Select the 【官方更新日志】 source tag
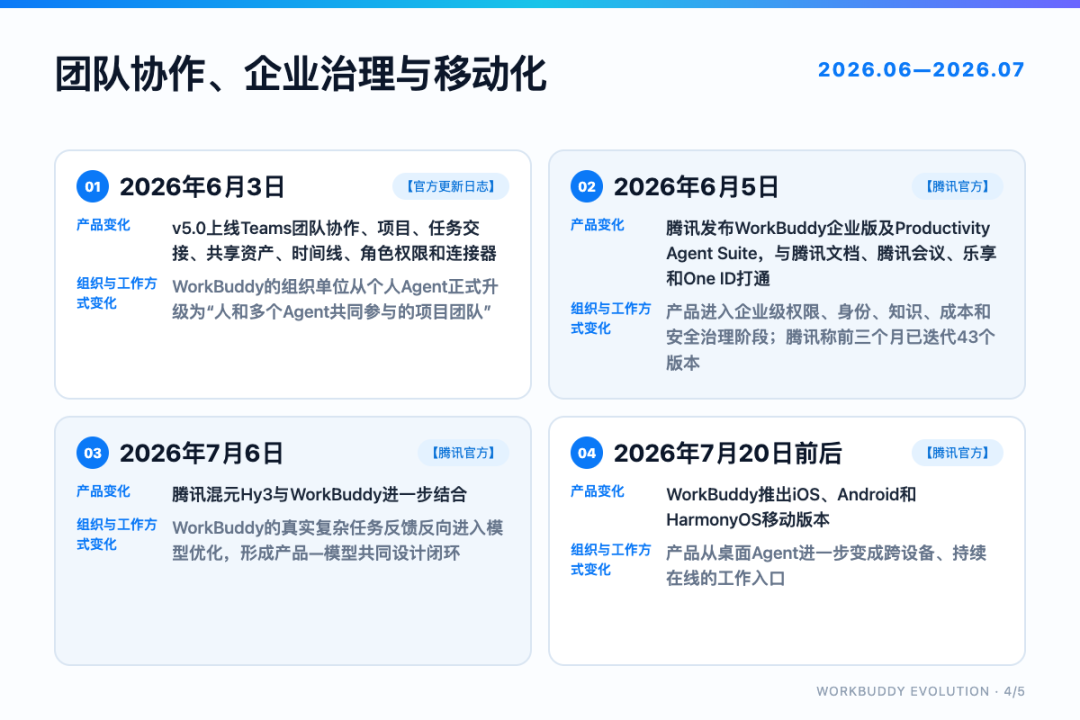The image size is (1080, 720). tap(450, 186)
